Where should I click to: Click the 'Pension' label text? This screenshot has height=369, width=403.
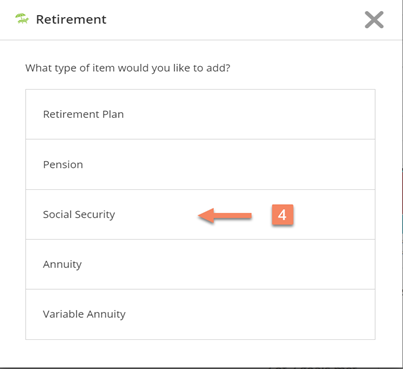pyautogui.click(x=63, y=165)
